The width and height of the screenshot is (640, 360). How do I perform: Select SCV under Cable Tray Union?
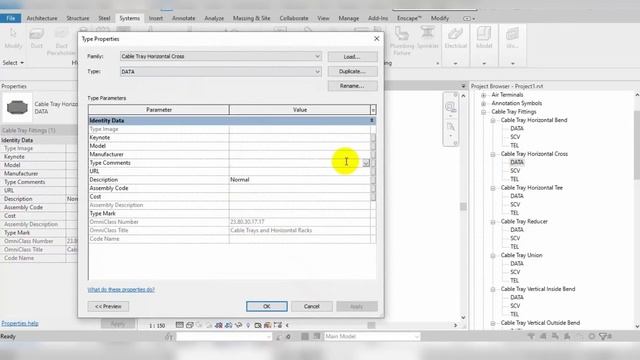click(x=515, y=272)
